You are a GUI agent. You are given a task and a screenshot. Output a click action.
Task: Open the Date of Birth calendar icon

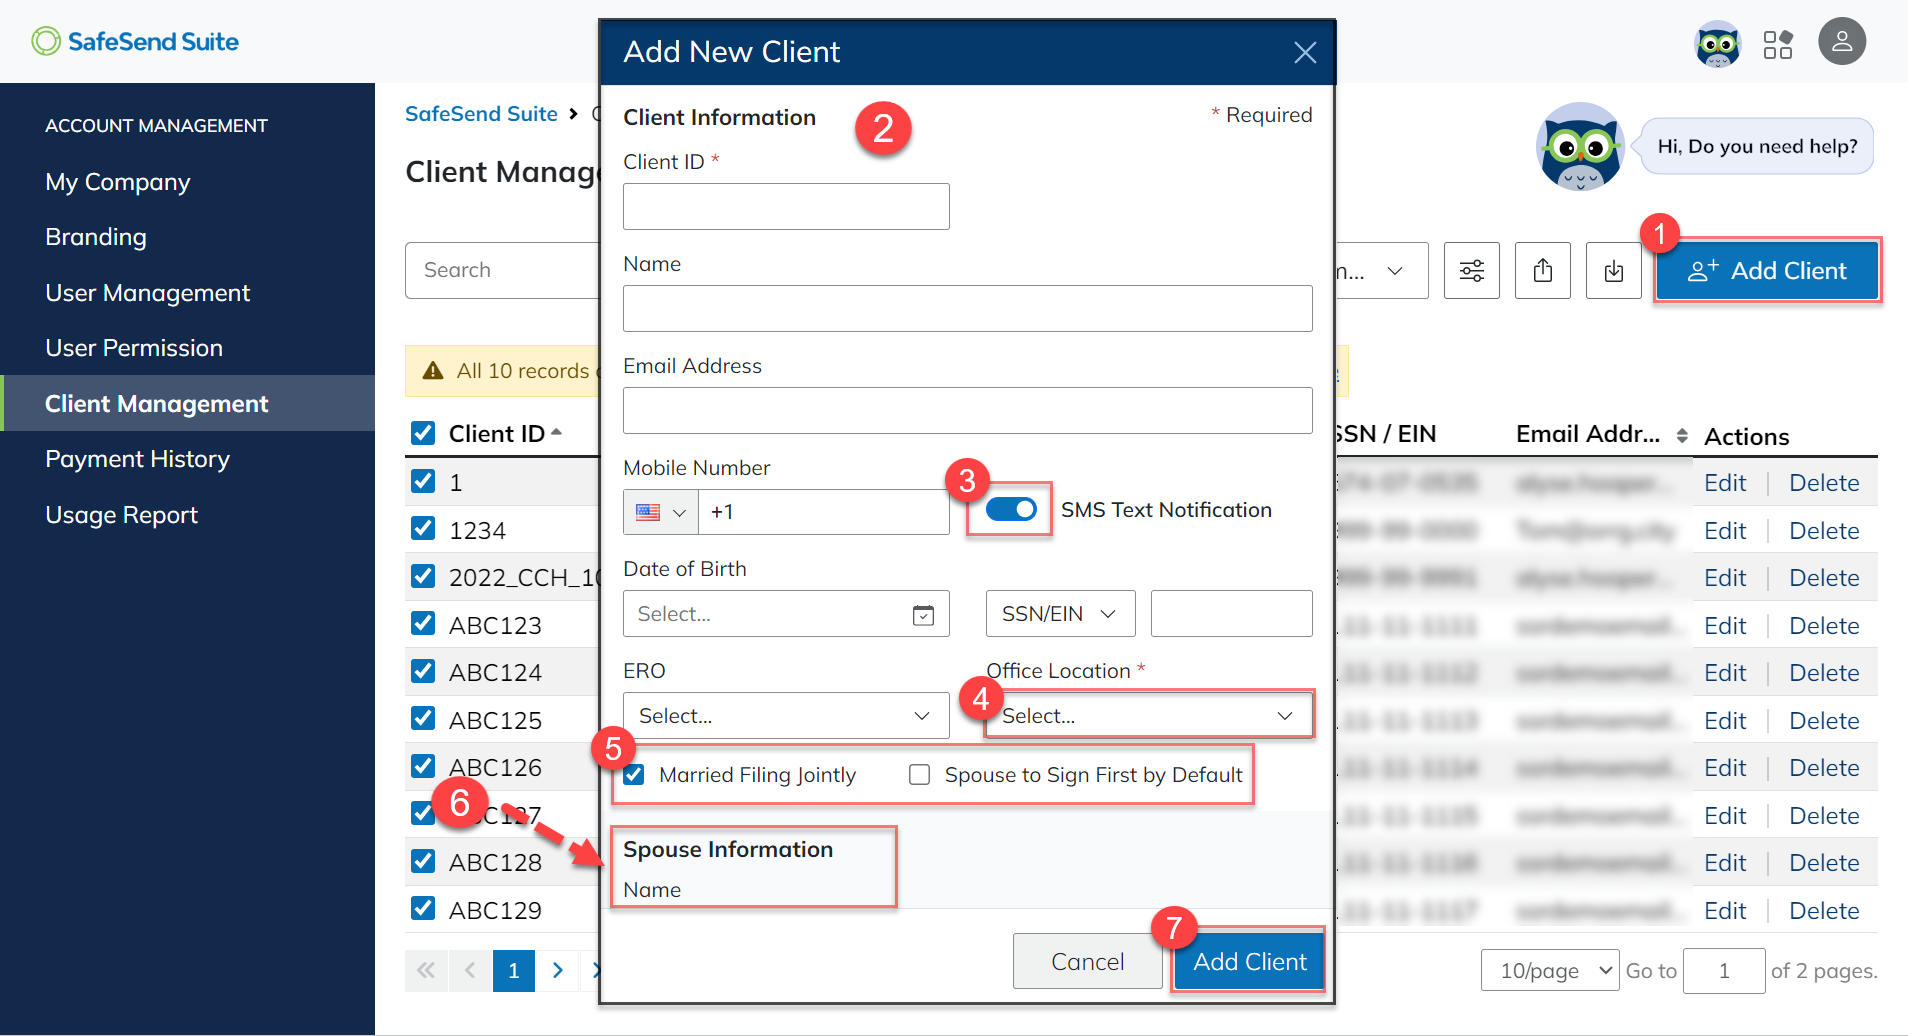point(922,614)
